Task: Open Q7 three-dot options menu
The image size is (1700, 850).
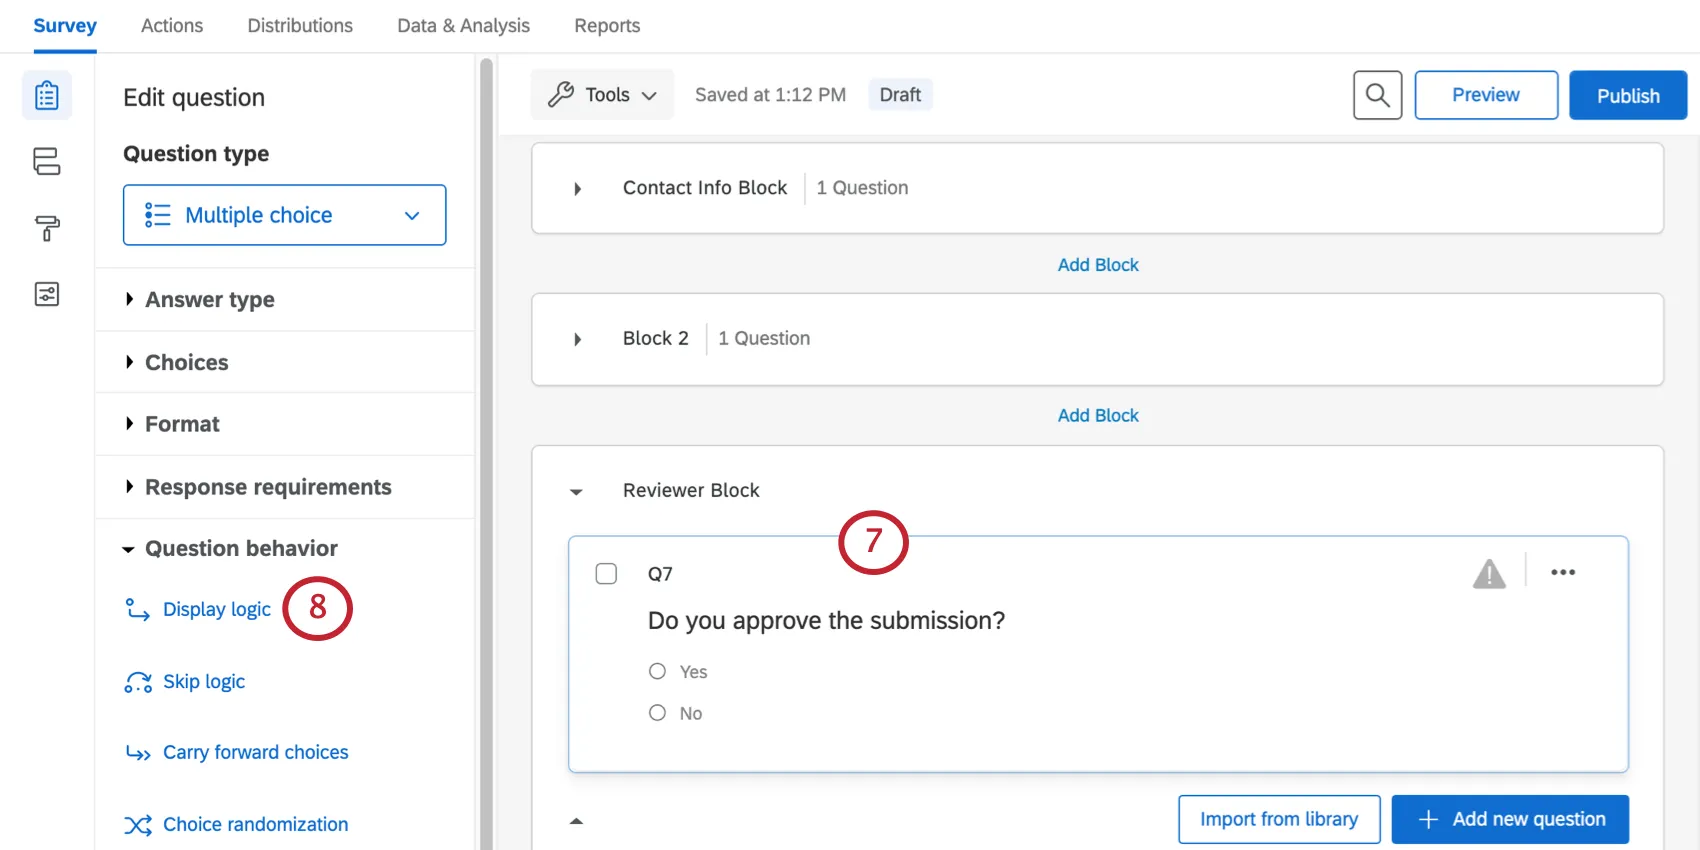Action: [1562, 573]
